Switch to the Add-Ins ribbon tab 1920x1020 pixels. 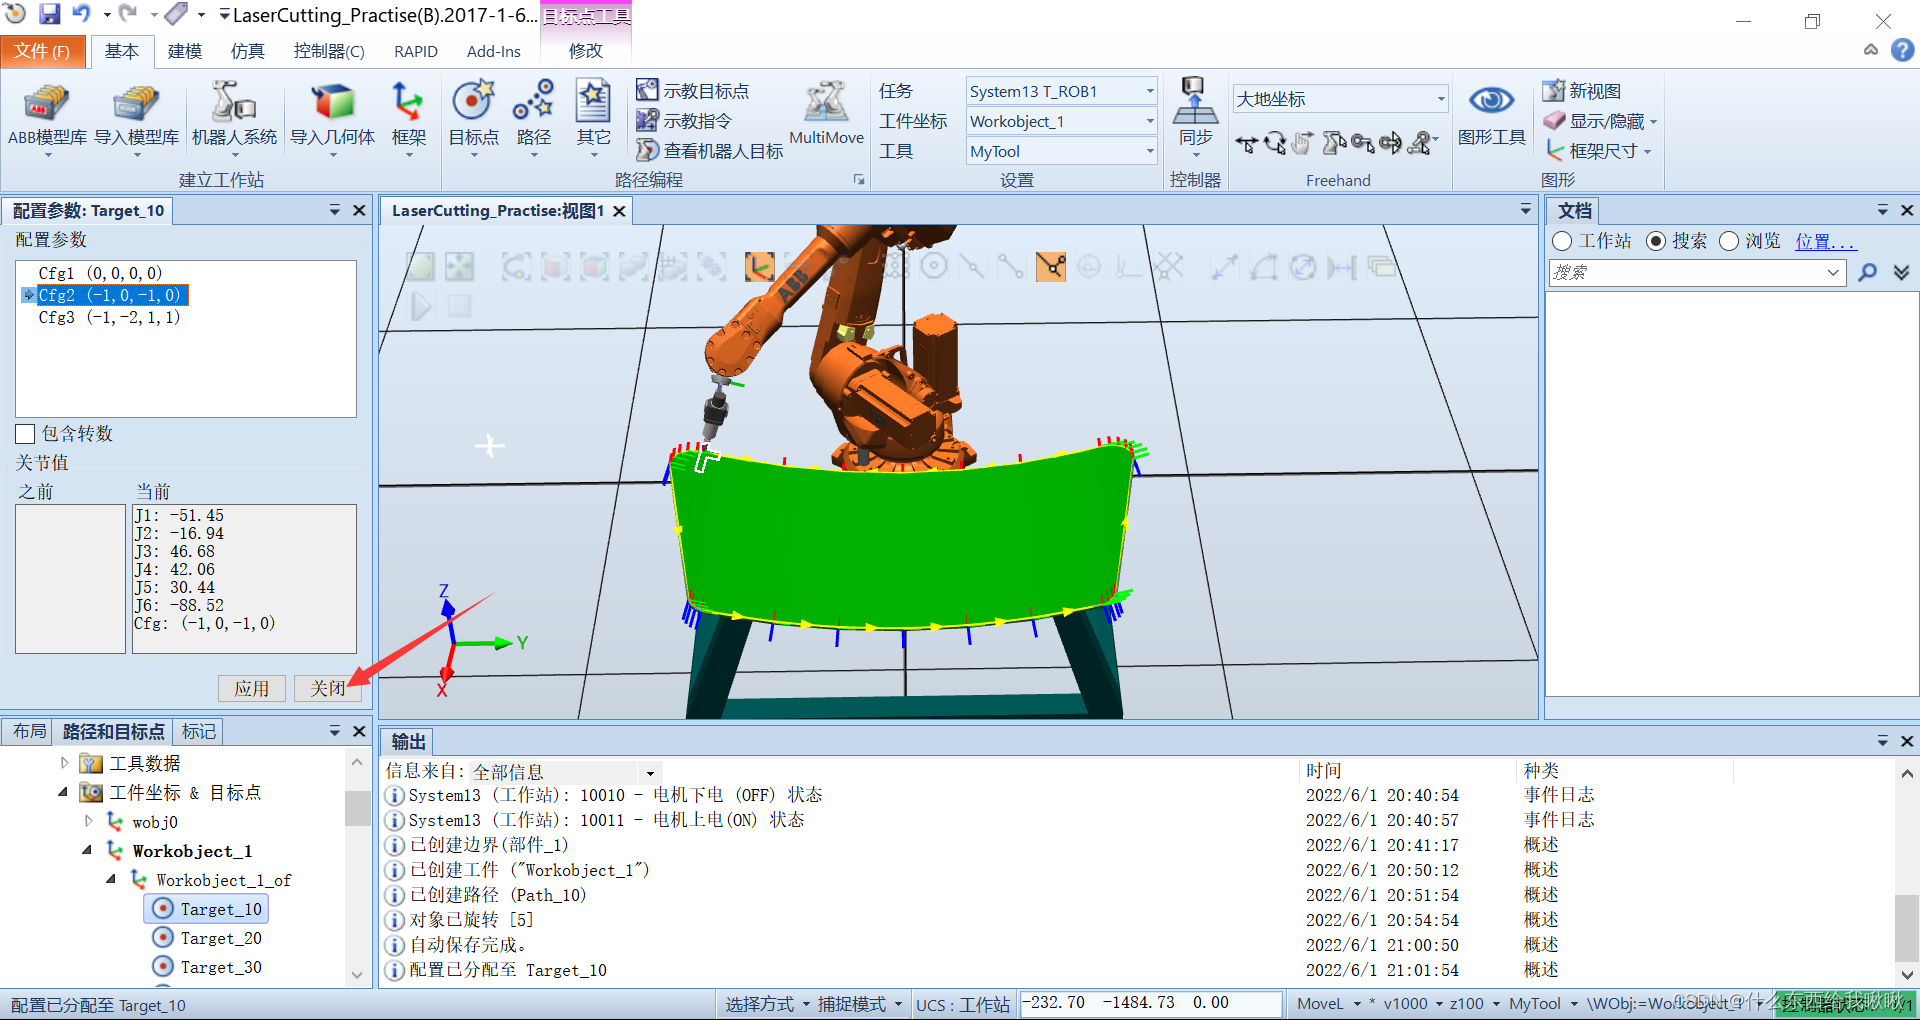(494, 51)
